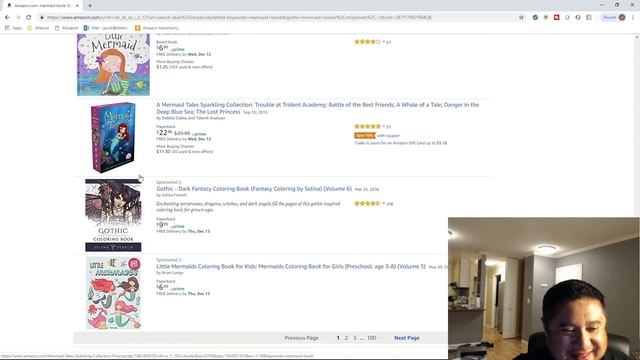Screen dimensions: 640x360
Task: Open the Chrome profile avatar button
Action: click(x=622, y=18)
